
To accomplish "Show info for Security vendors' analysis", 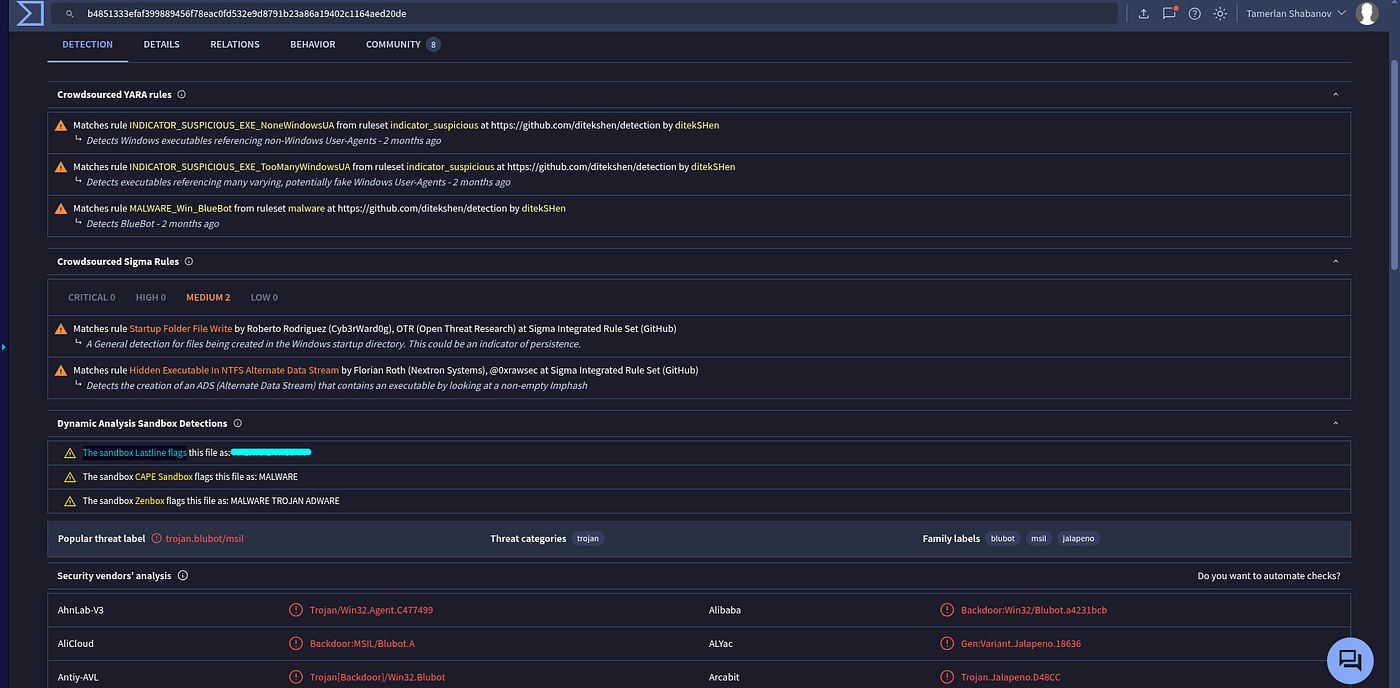I will coord(183,576).
